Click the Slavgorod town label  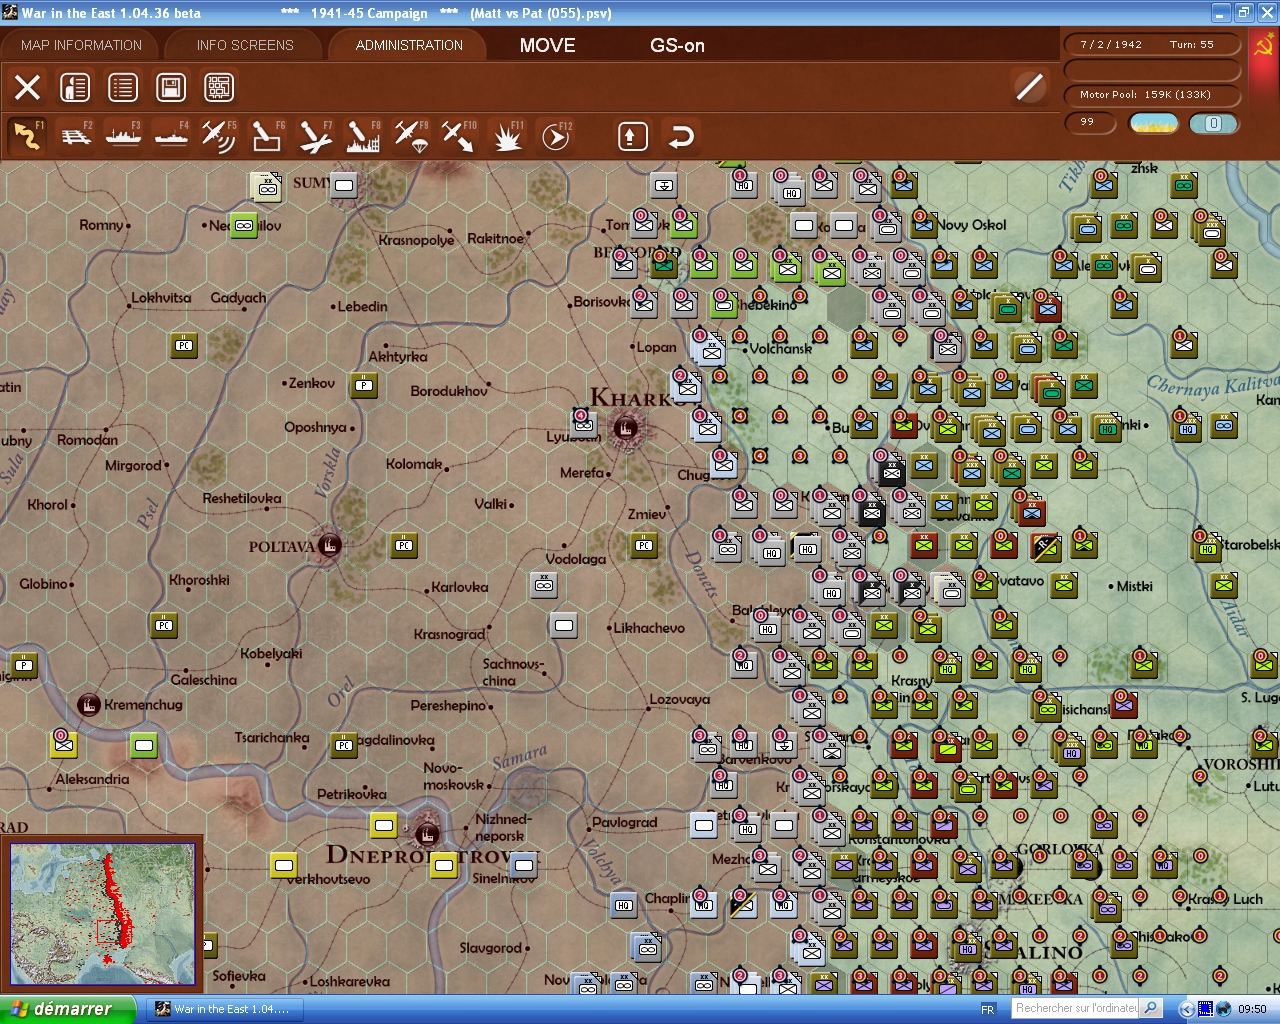(x=491, y=948)
